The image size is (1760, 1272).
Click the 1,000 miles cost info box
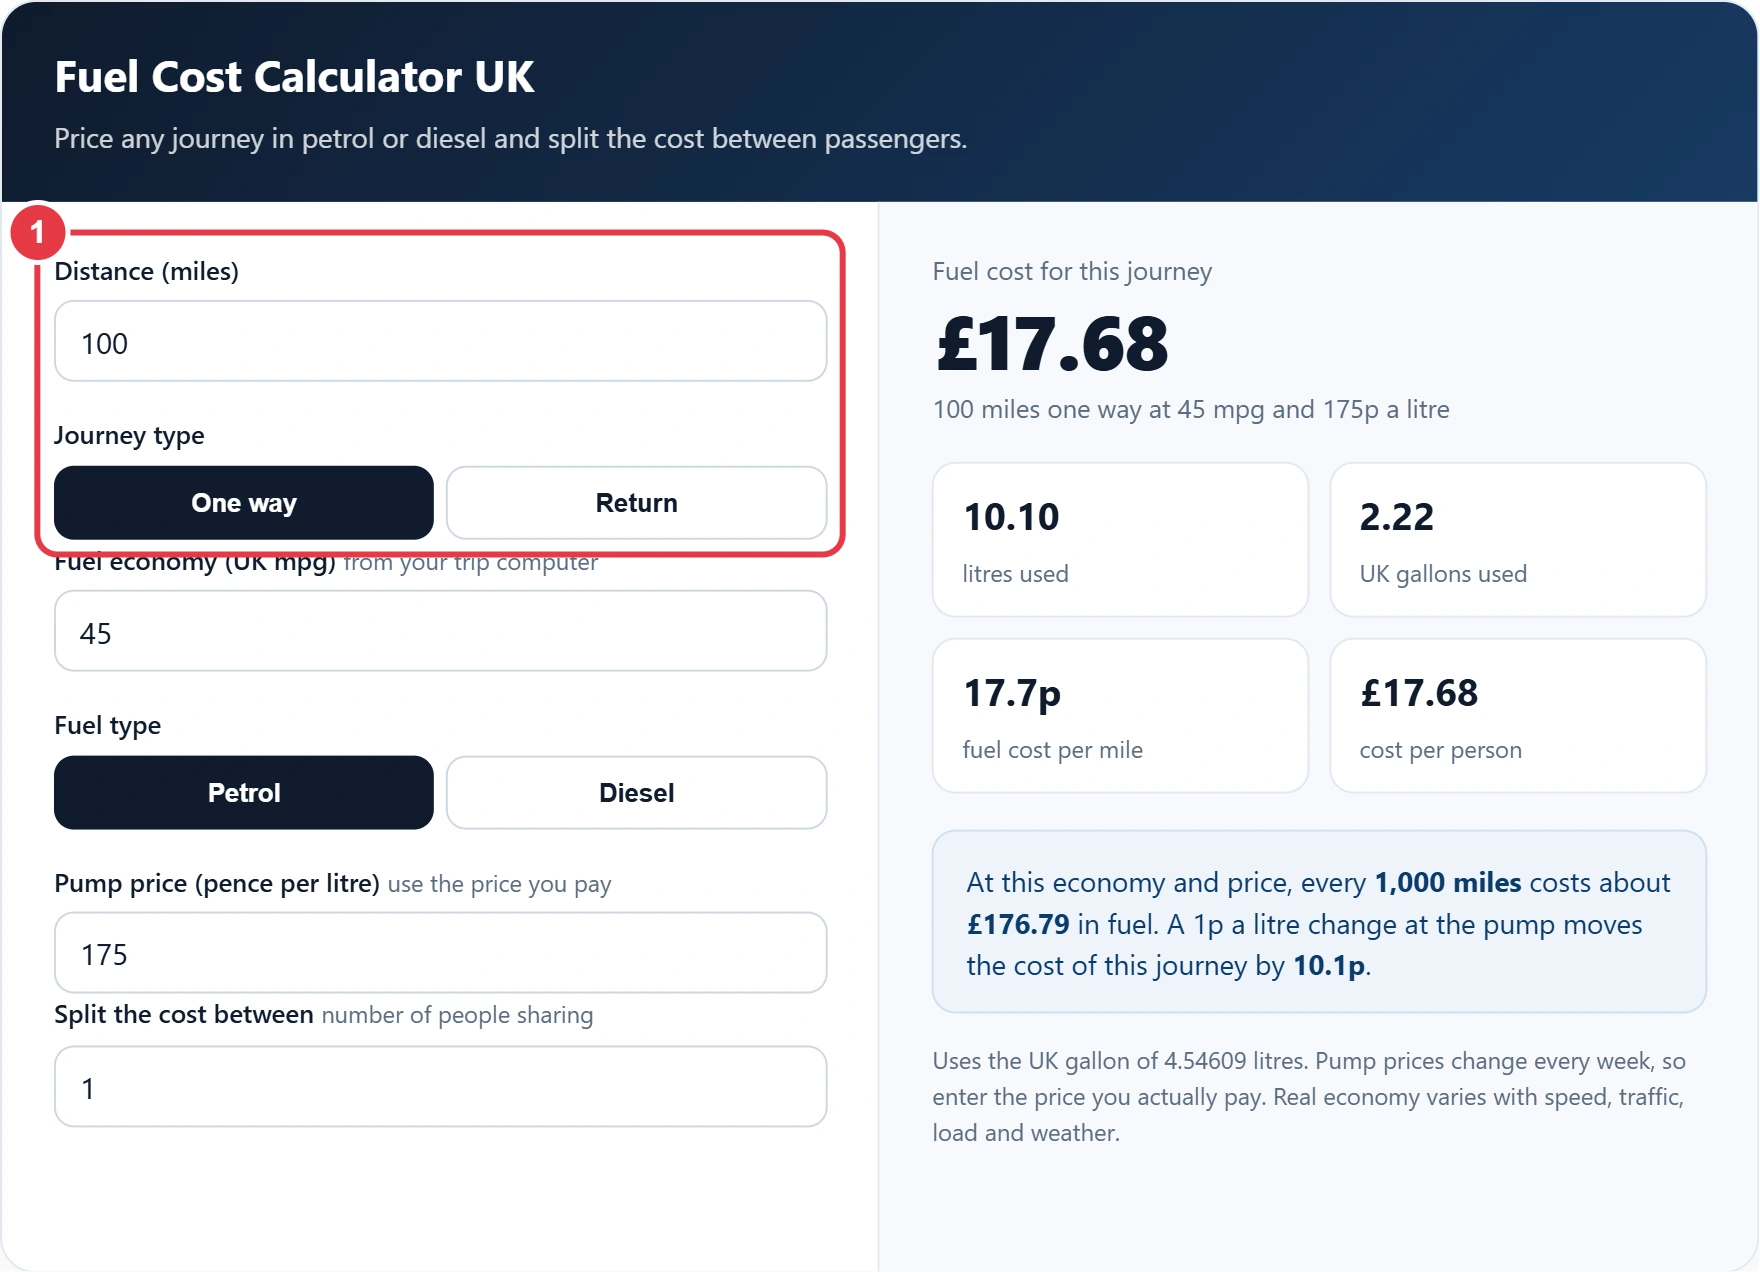[1319, 922]
